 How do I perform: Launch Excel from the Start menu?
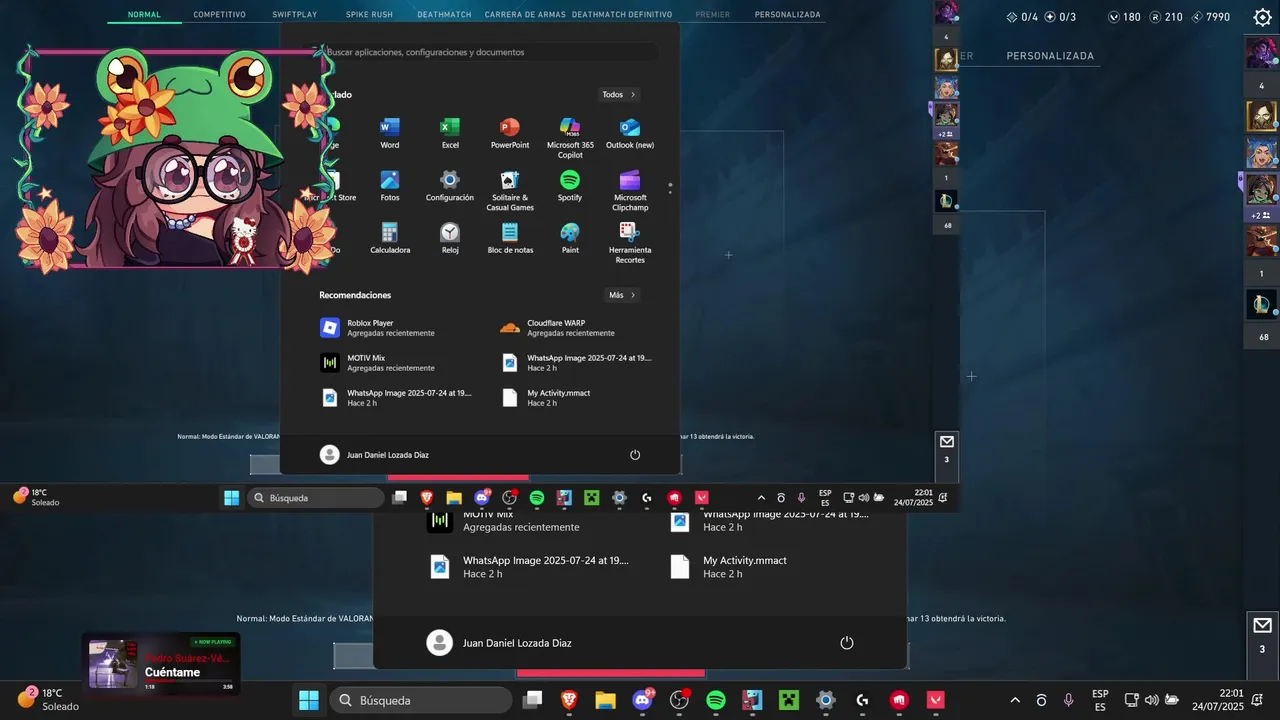(450, 133)
